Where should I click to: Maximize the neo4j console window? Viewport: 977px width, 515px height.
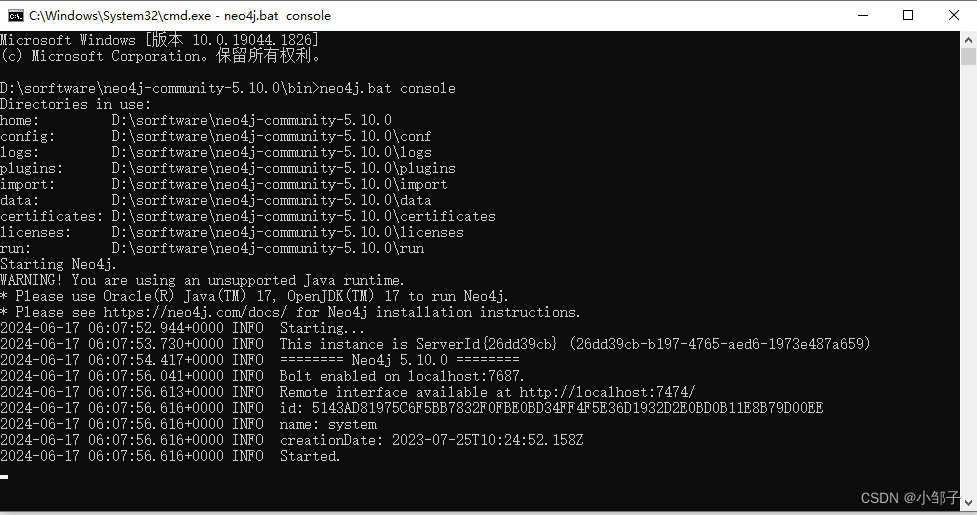click(x=908, y=15)
